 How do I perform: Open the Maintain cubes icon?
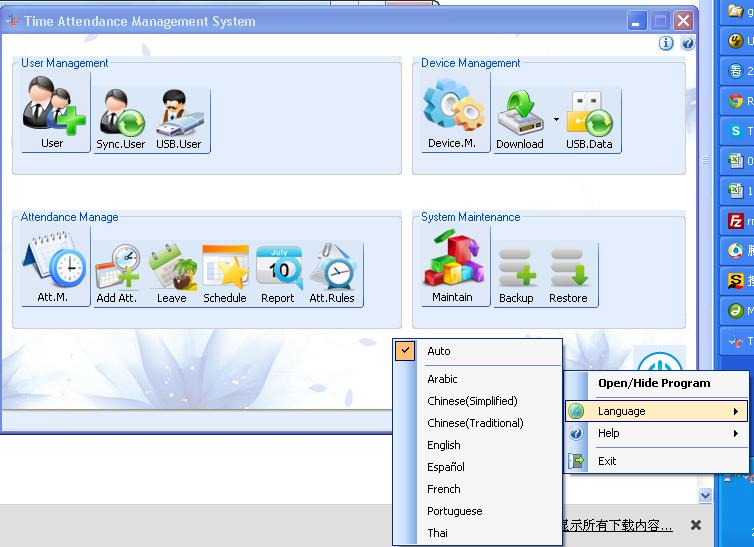pyautogui.click(x=453, y=266)
